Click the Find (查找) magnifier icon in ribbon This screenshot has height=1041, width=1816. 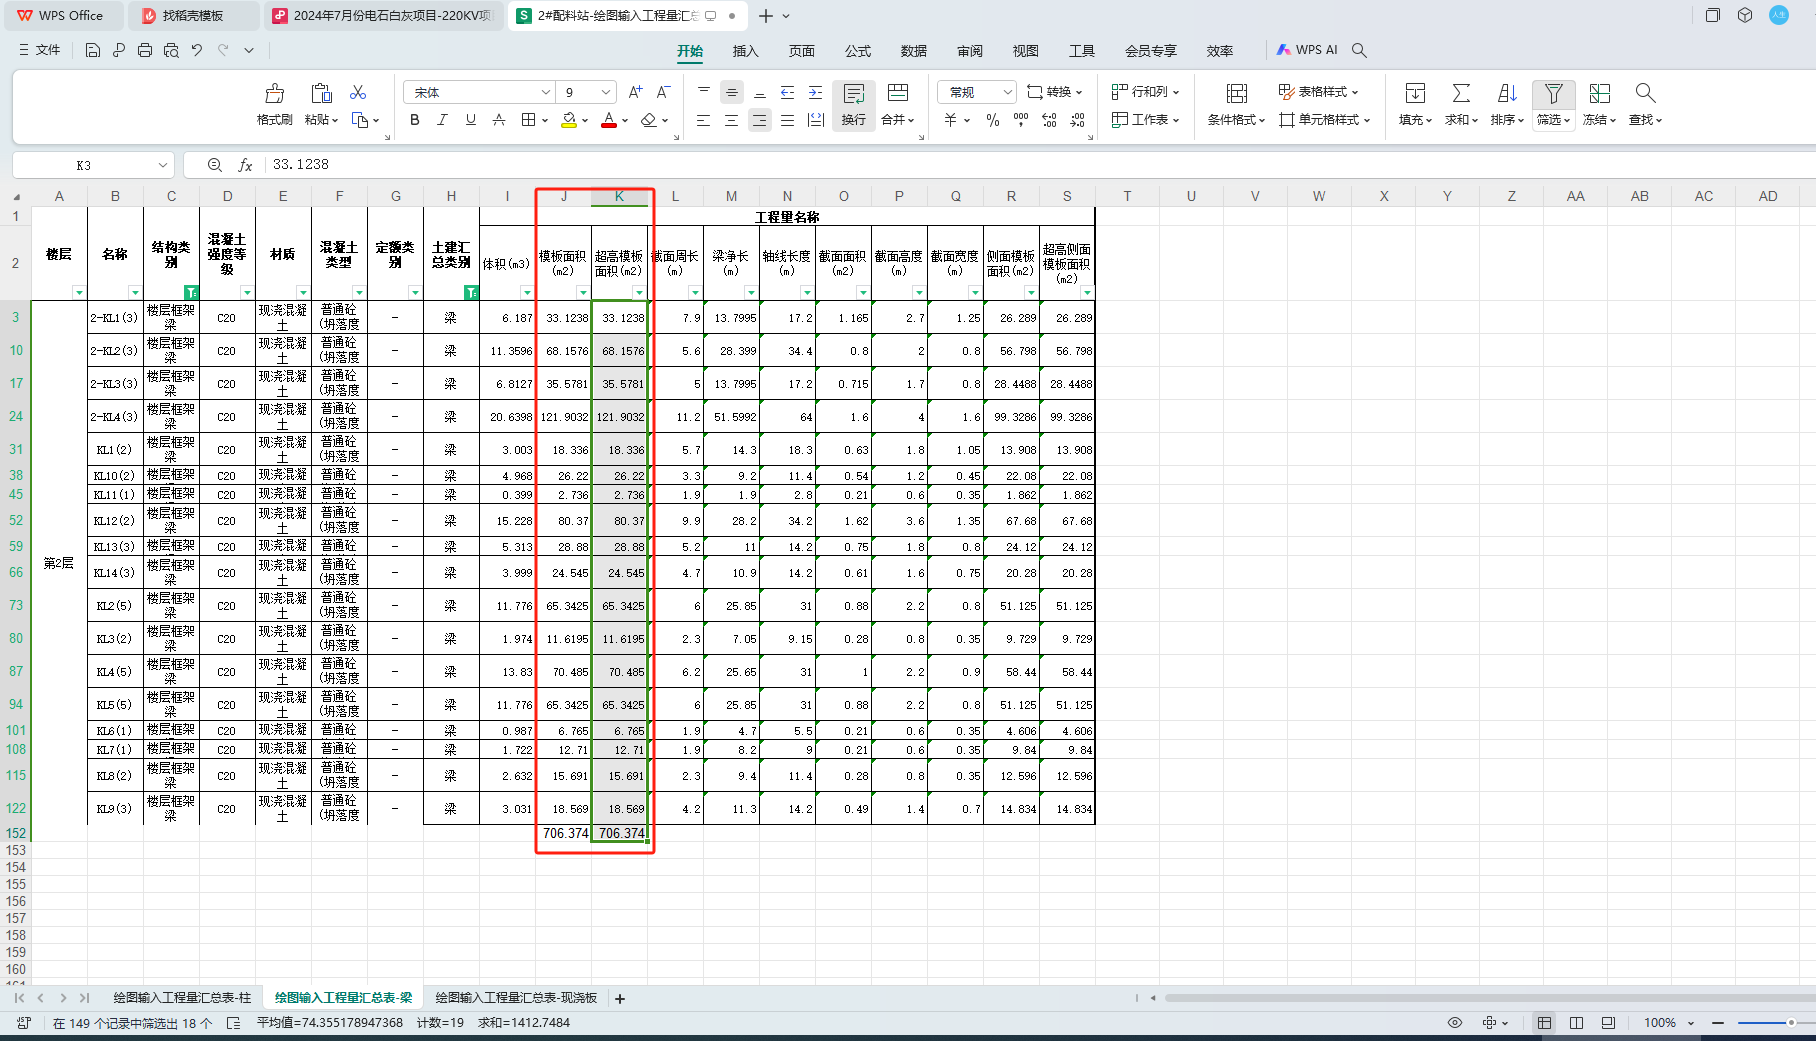[x=1645, y=93]
